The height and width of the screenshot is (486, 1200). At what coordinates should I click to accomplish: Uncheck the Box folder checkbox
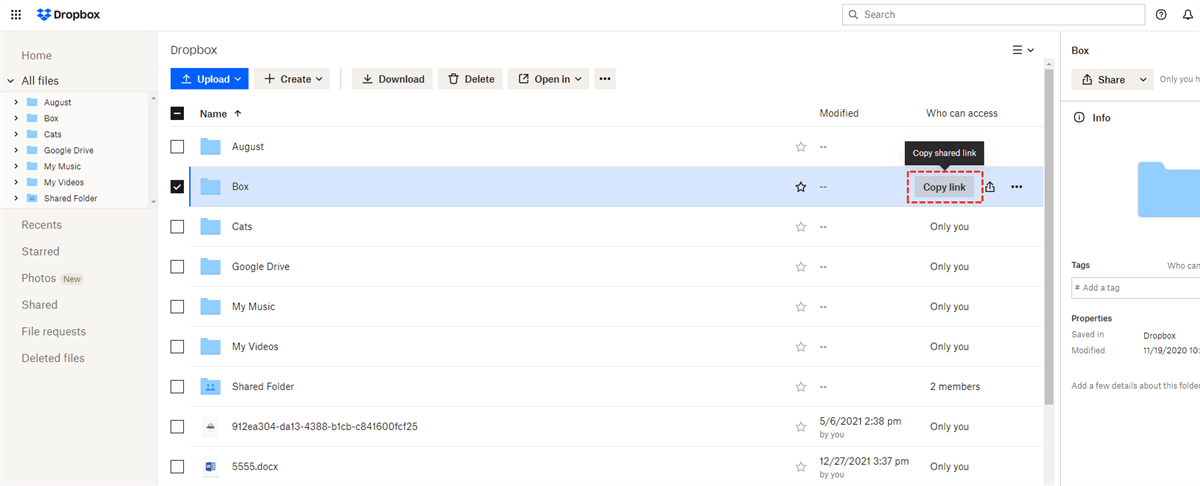pyautogui.click(x=177, y=187)
